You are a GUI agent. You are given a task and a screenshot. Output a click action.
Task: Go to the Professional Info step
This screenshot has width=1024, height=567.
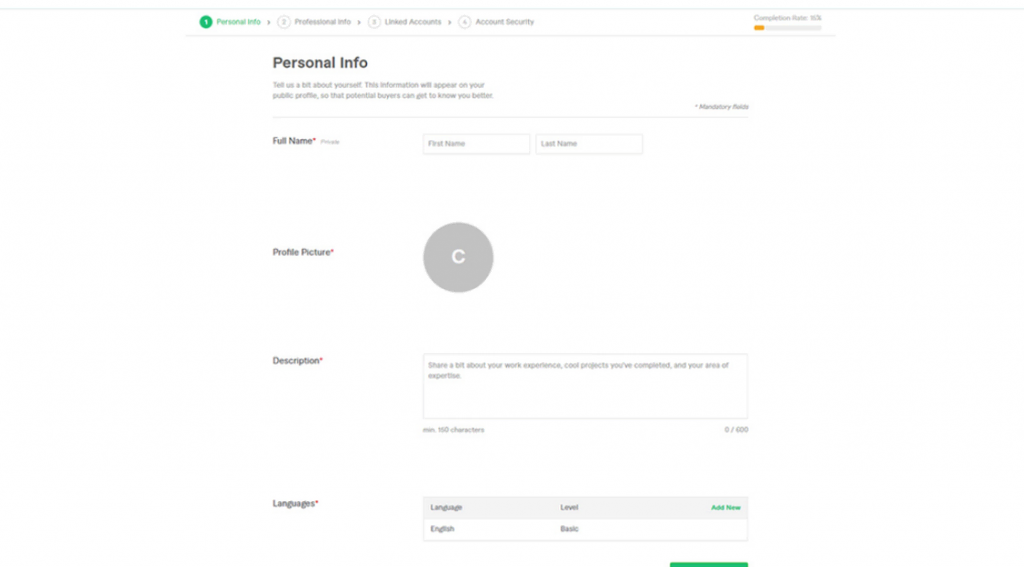point(322,22)
